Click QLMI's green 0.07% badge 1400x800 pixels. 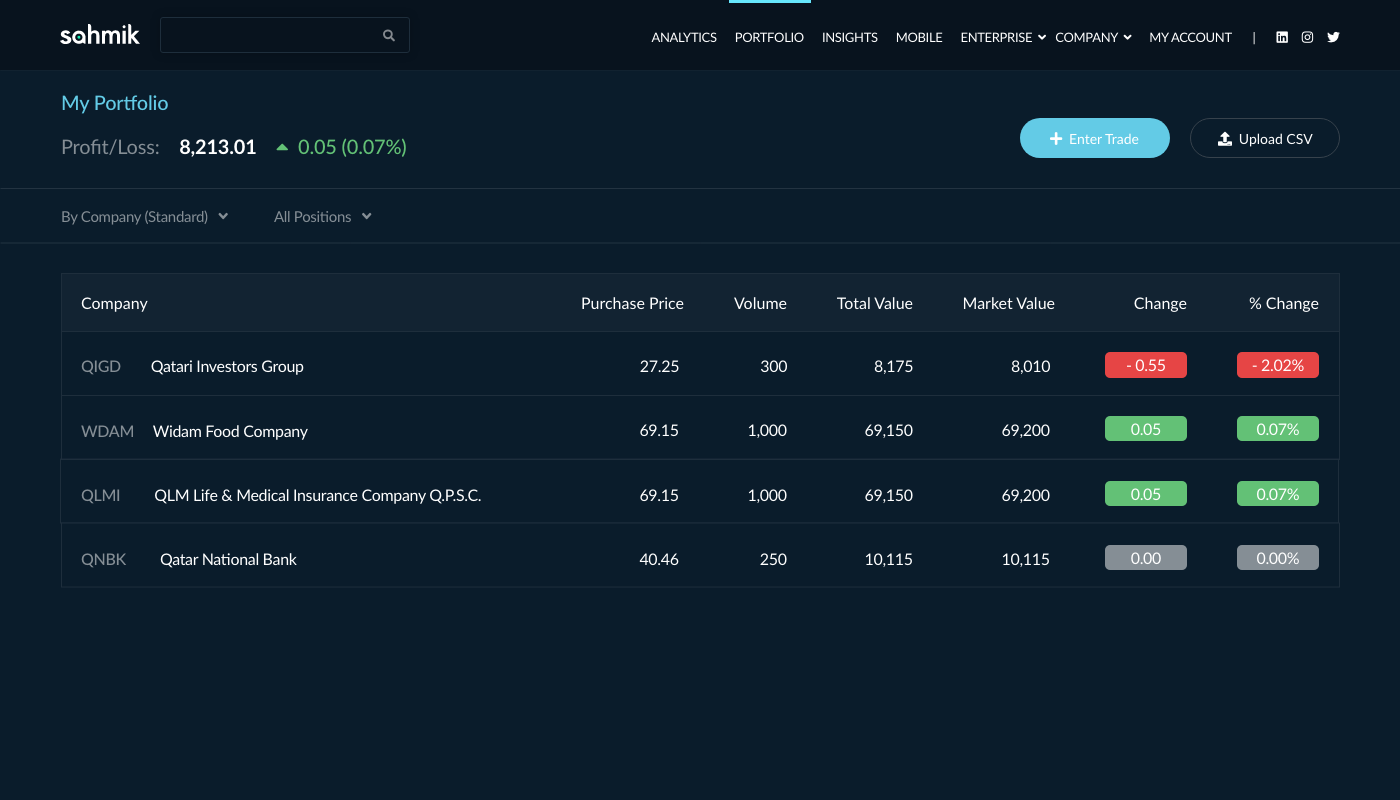[x=1278, y=494]
